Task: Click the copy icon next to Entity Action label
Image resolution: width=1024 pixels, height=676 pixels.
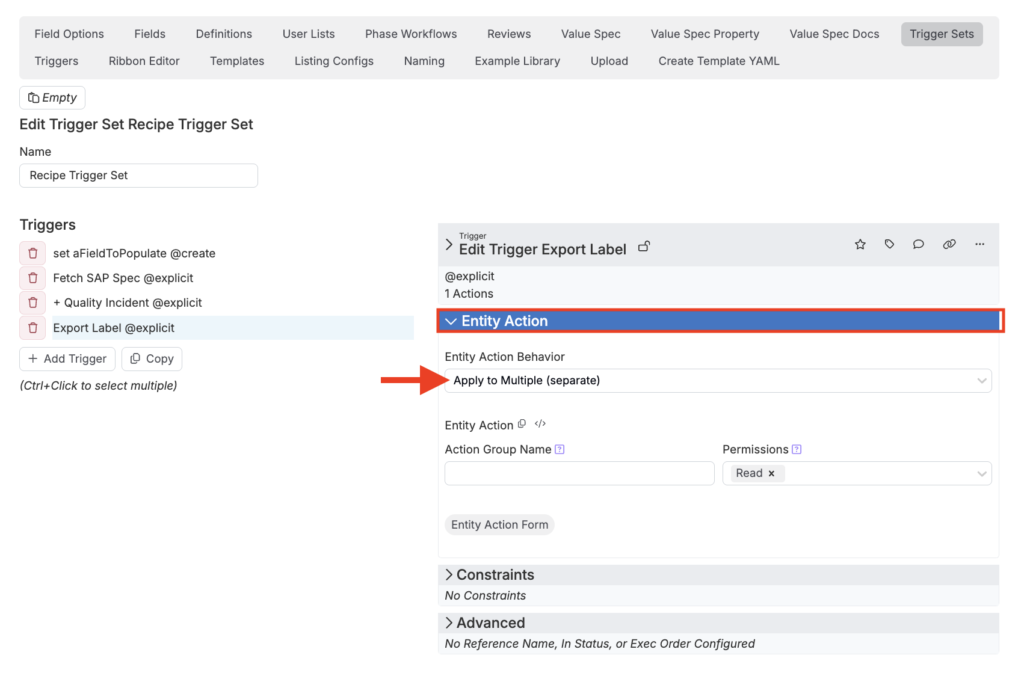Action: (x=522, y=424)
